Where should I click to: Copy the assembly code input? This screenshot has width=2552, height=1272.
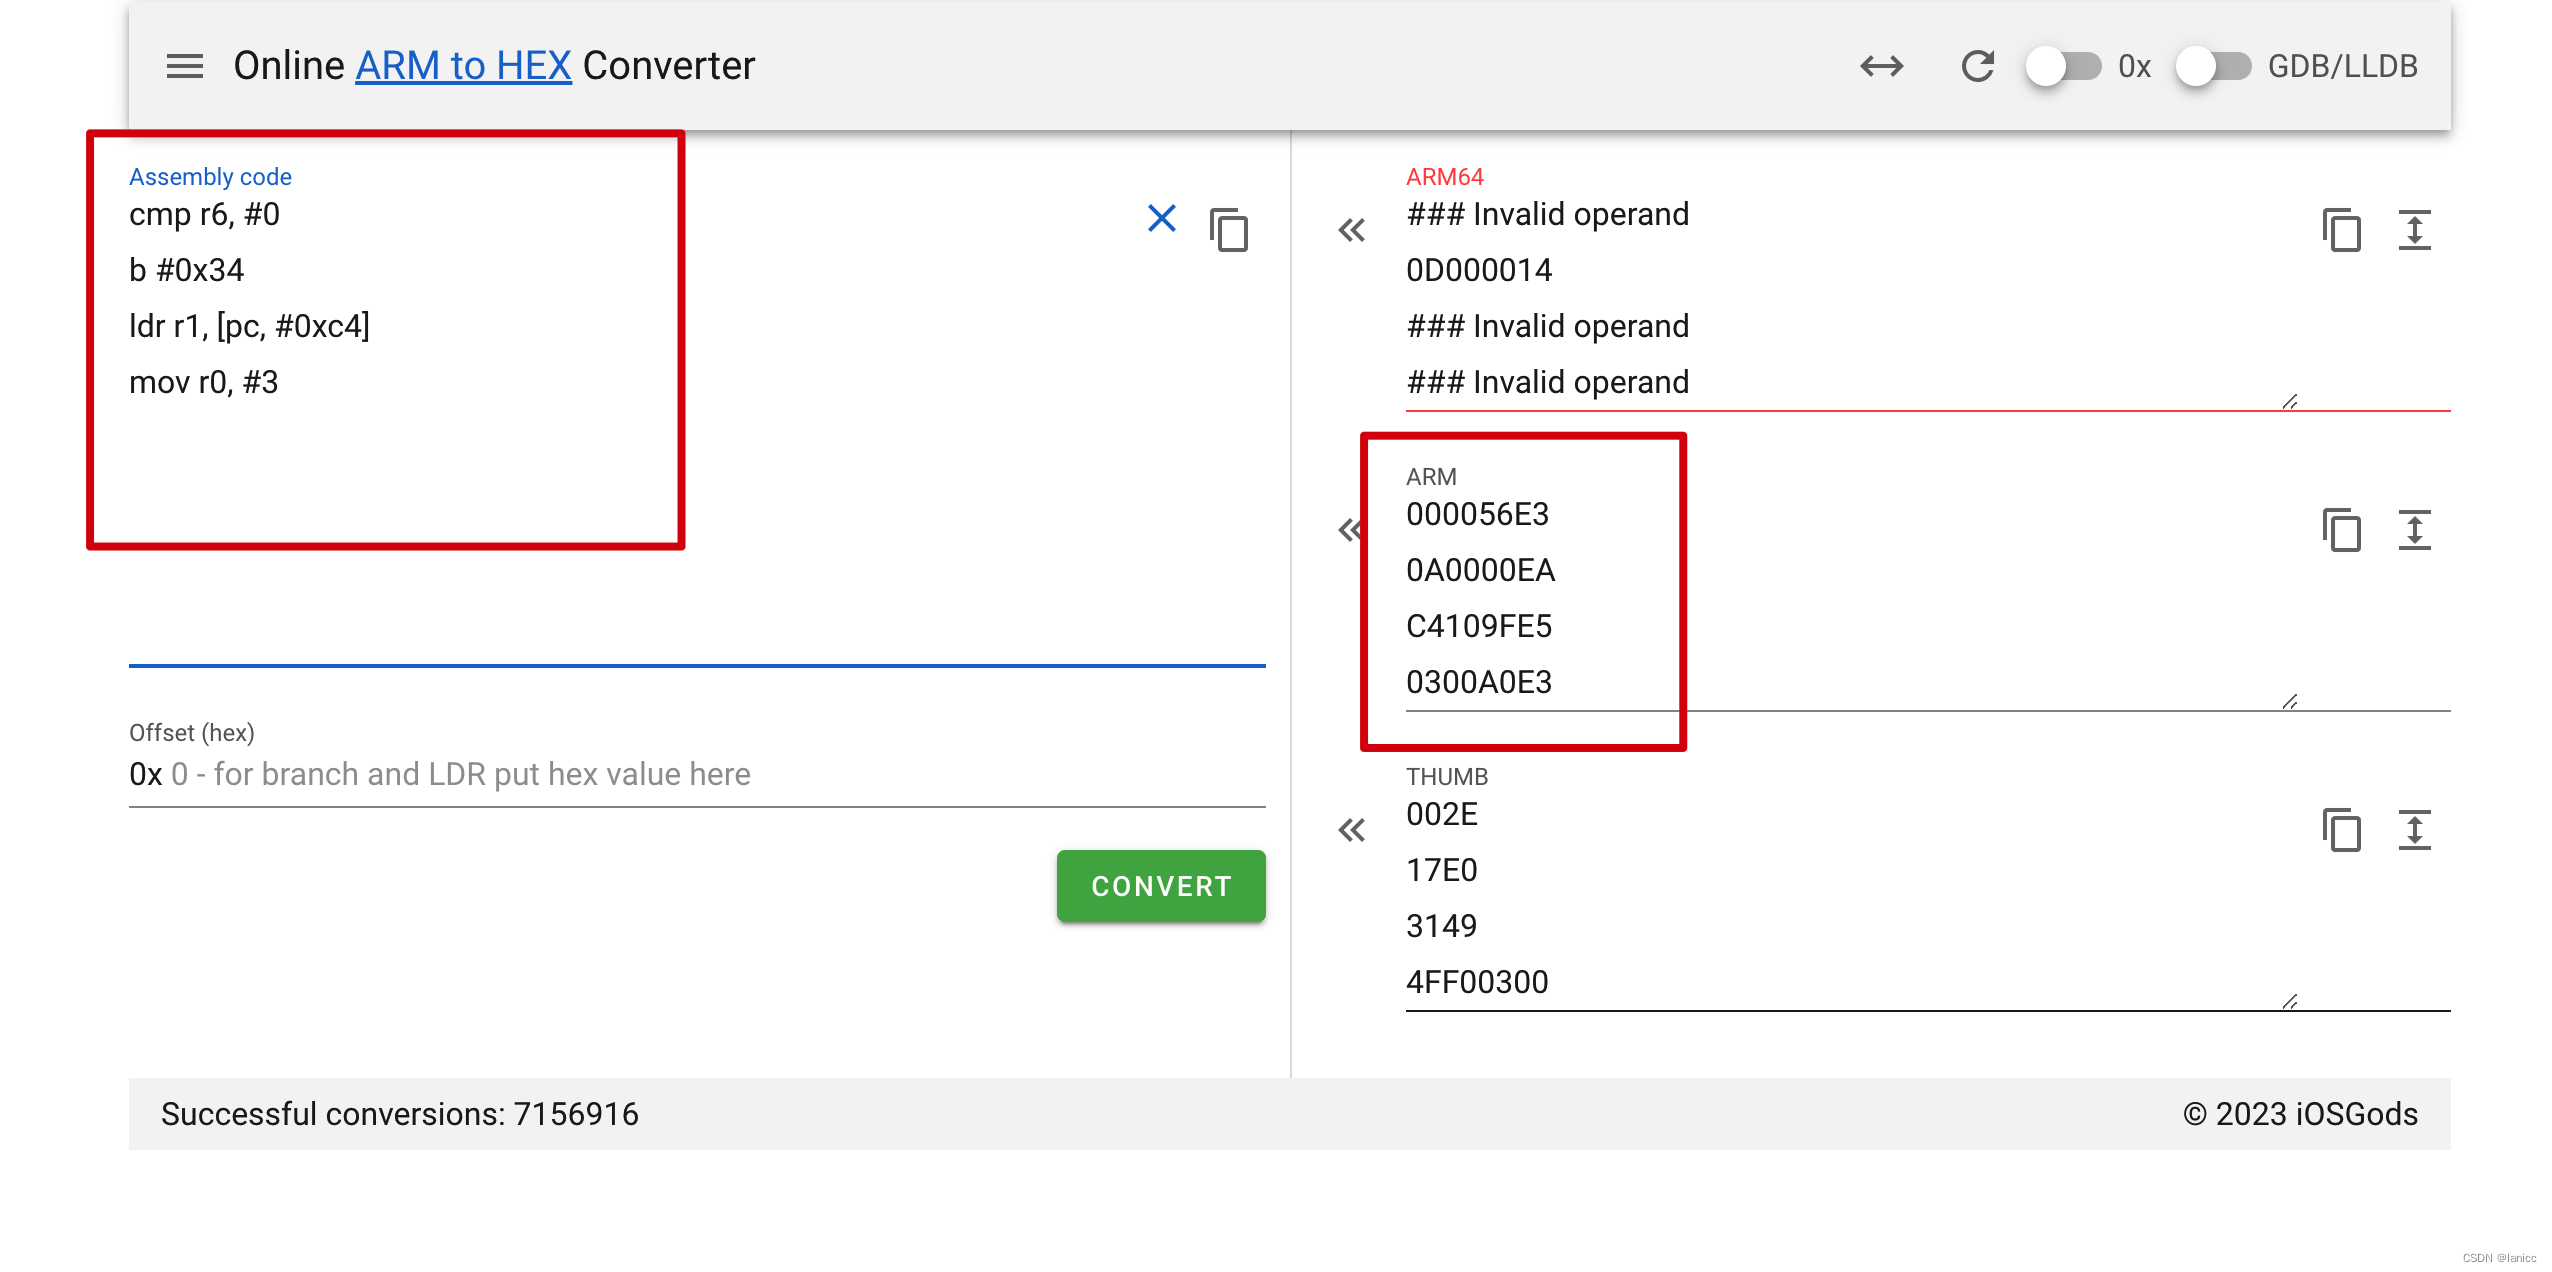point(1229,230)
